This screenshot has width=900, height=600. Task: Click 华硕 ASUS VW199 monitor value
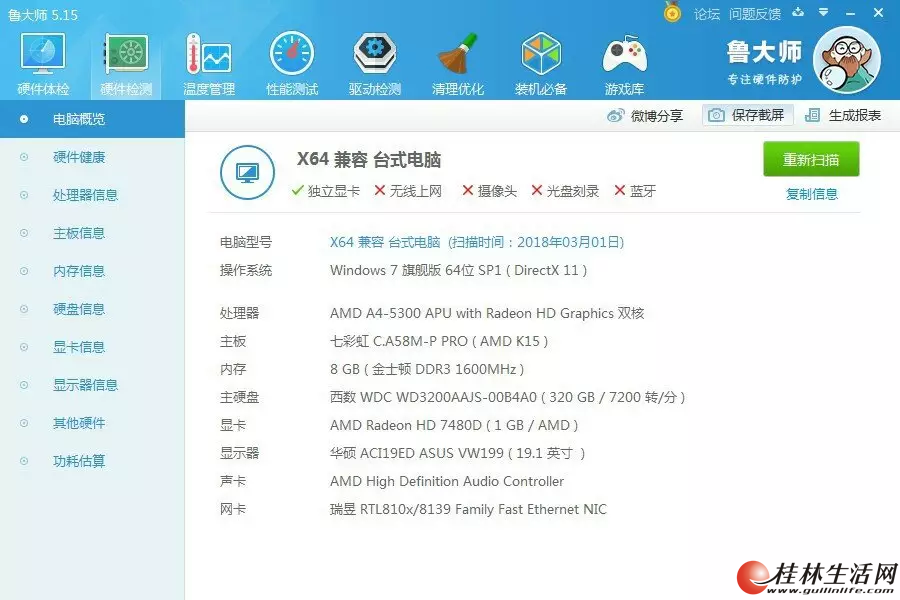(x=457, y=454)
